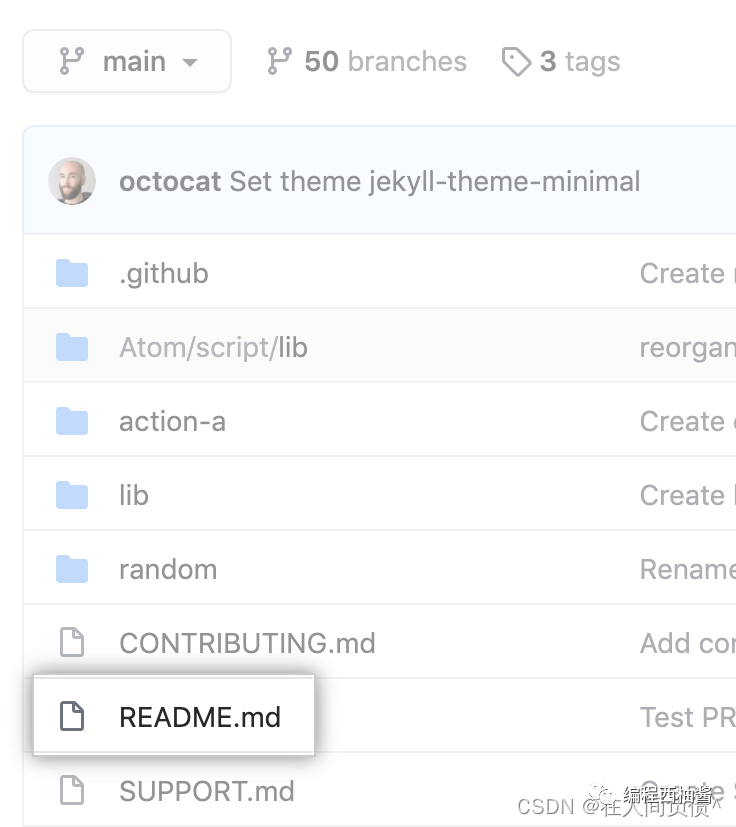This screenshot has width=736, height=827.
Task: Click the .github folder icon
Action: click(72, 273)
